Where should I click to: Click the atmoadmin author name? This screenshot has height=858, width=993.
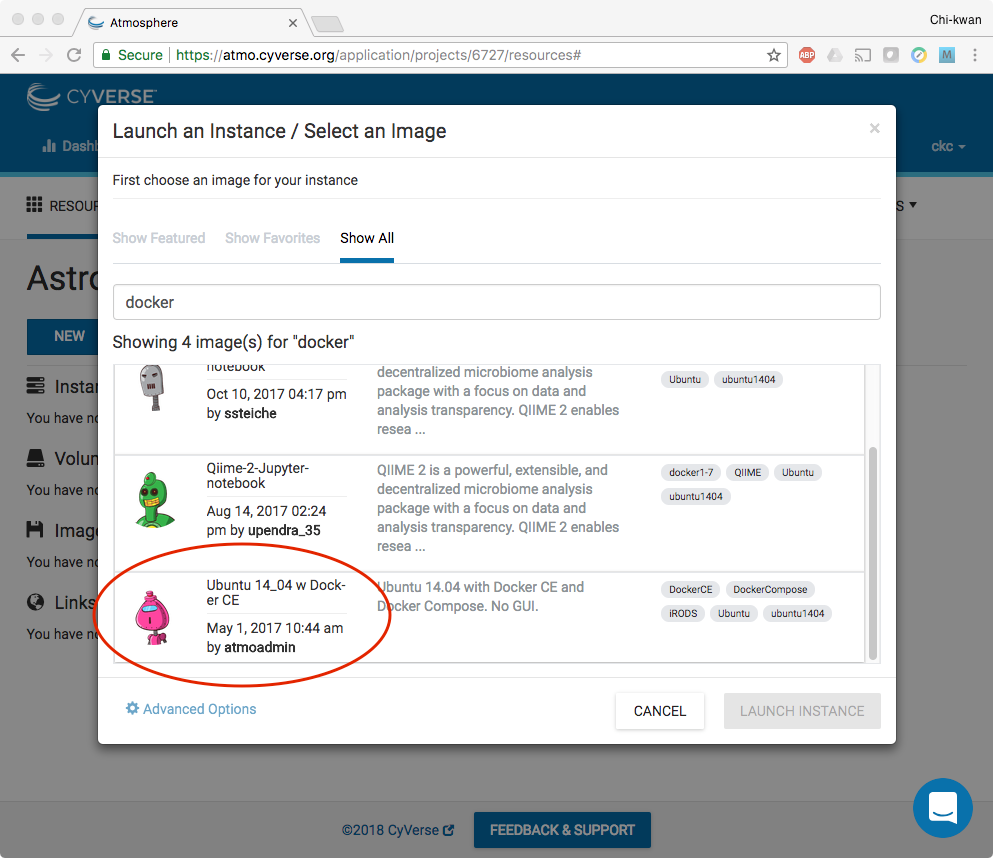[260, 647]
